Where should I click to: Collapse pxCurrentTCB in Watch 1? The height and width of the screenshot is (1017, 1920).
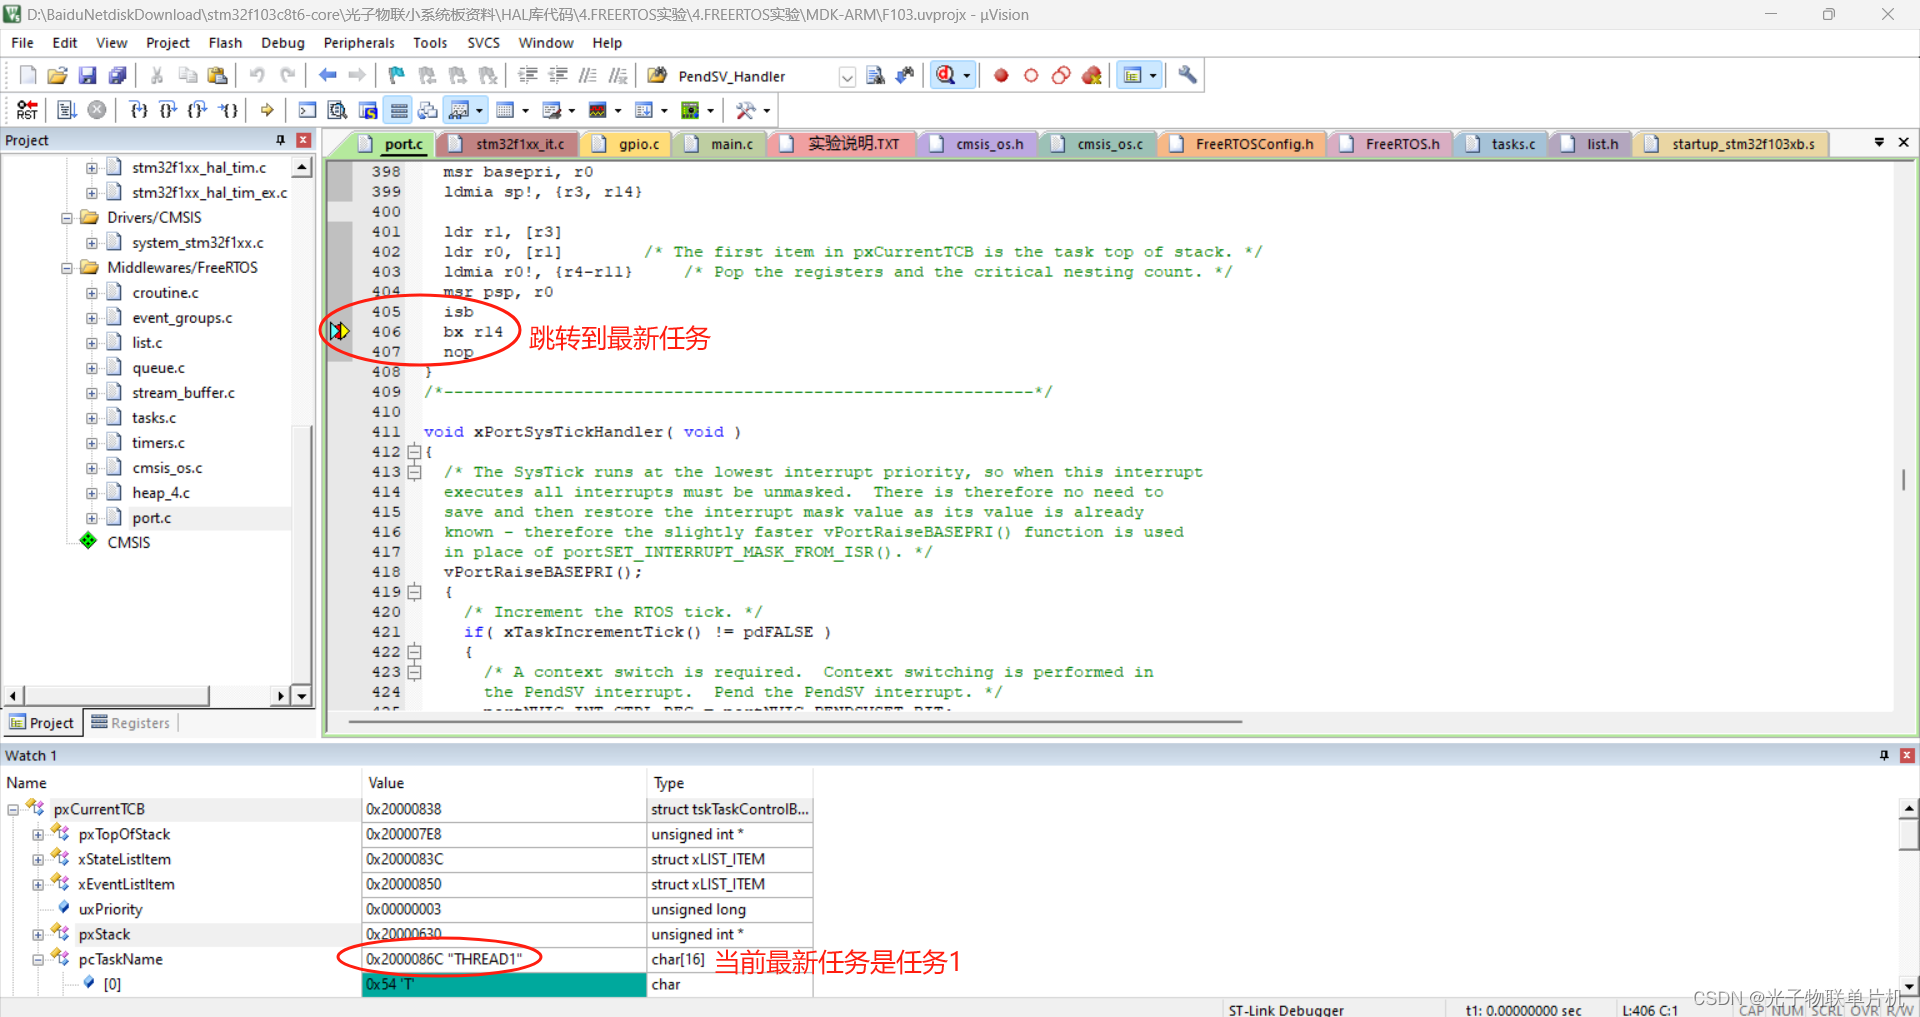(x=13, y=809)
